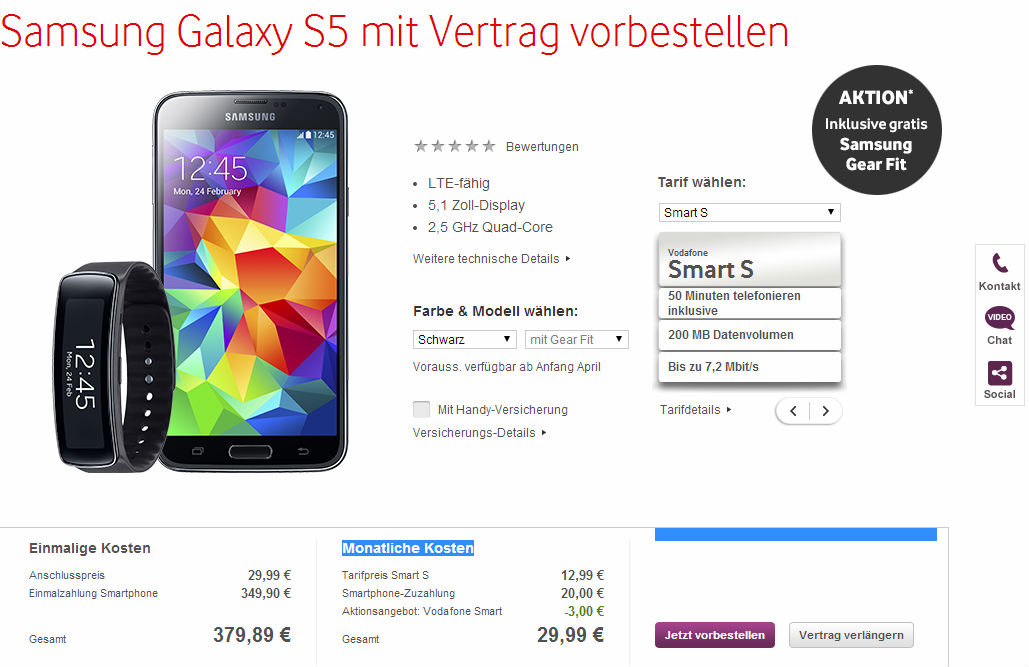Click the Aktion Gear Fit badge

click(x=877, y=130)
